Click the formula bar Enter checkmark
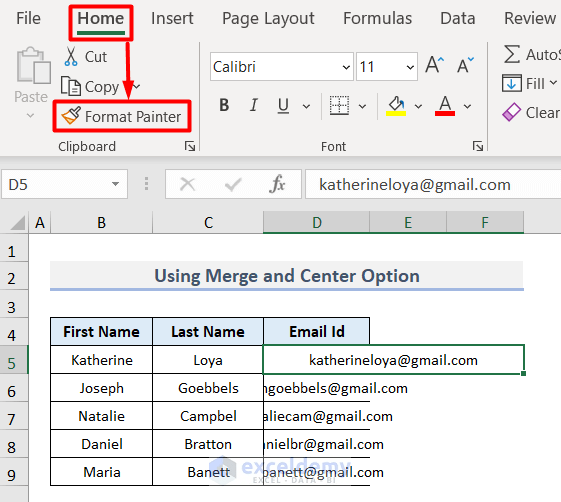The width and height of the screenshot is (561, 502). point(233,185)
